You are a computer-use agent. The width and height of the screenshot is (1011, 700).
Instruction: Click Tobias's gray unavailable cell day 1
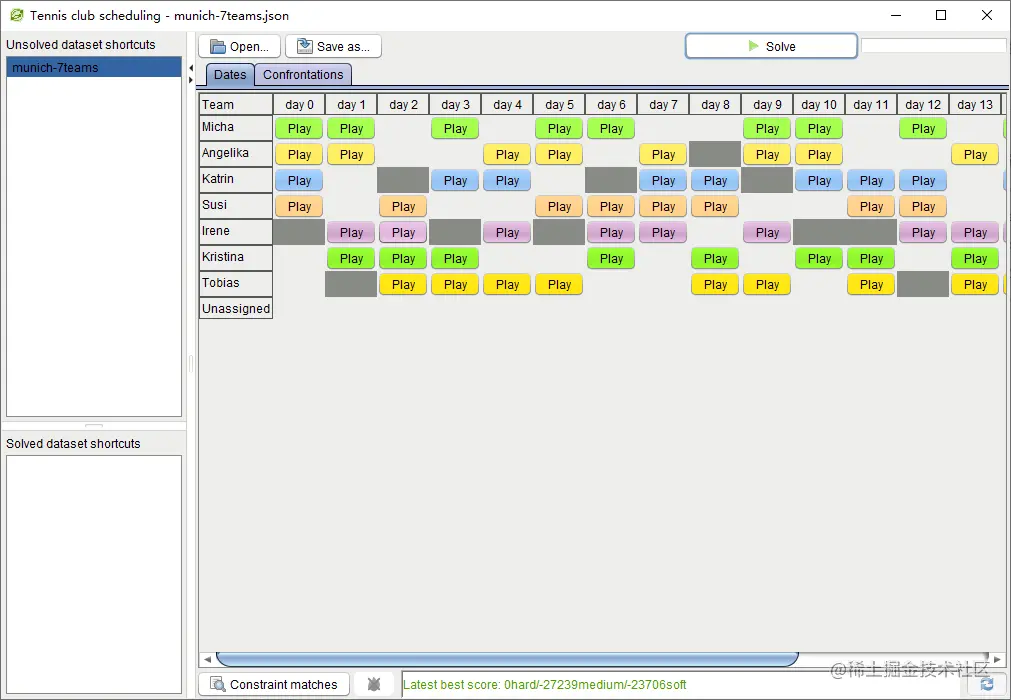(351, 284)
